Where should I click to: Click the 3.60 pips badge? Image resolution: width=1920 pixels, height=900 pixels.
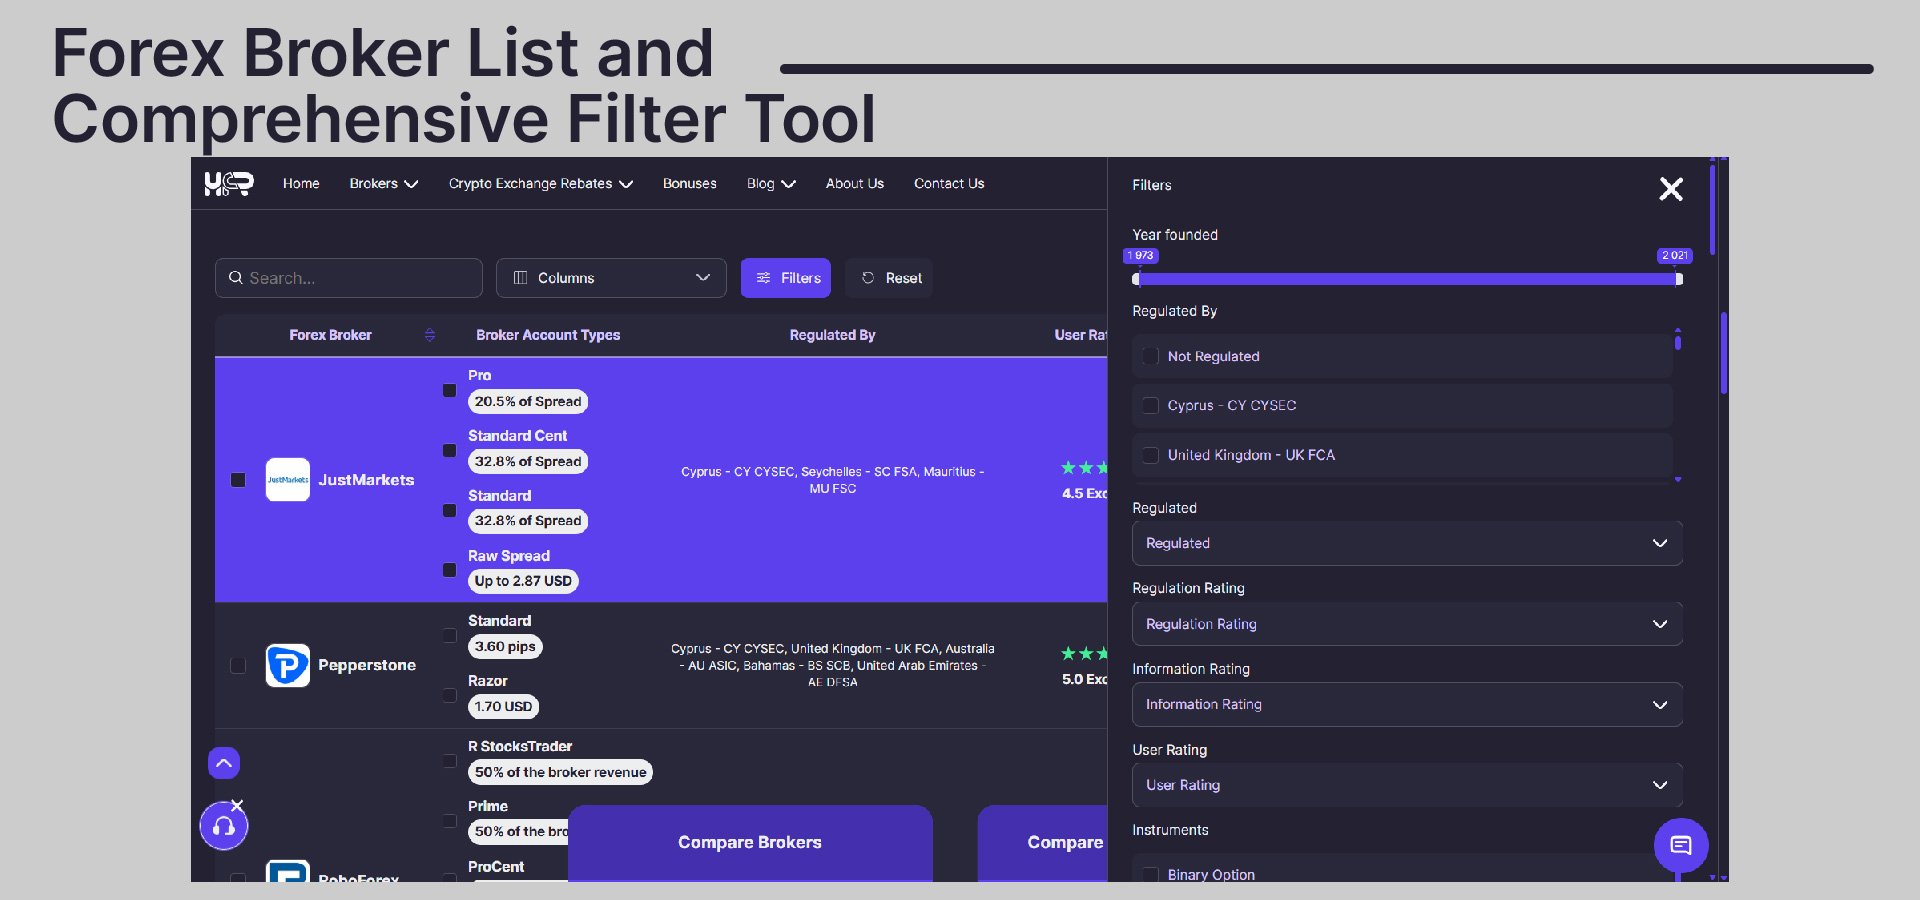click(505, 647)
